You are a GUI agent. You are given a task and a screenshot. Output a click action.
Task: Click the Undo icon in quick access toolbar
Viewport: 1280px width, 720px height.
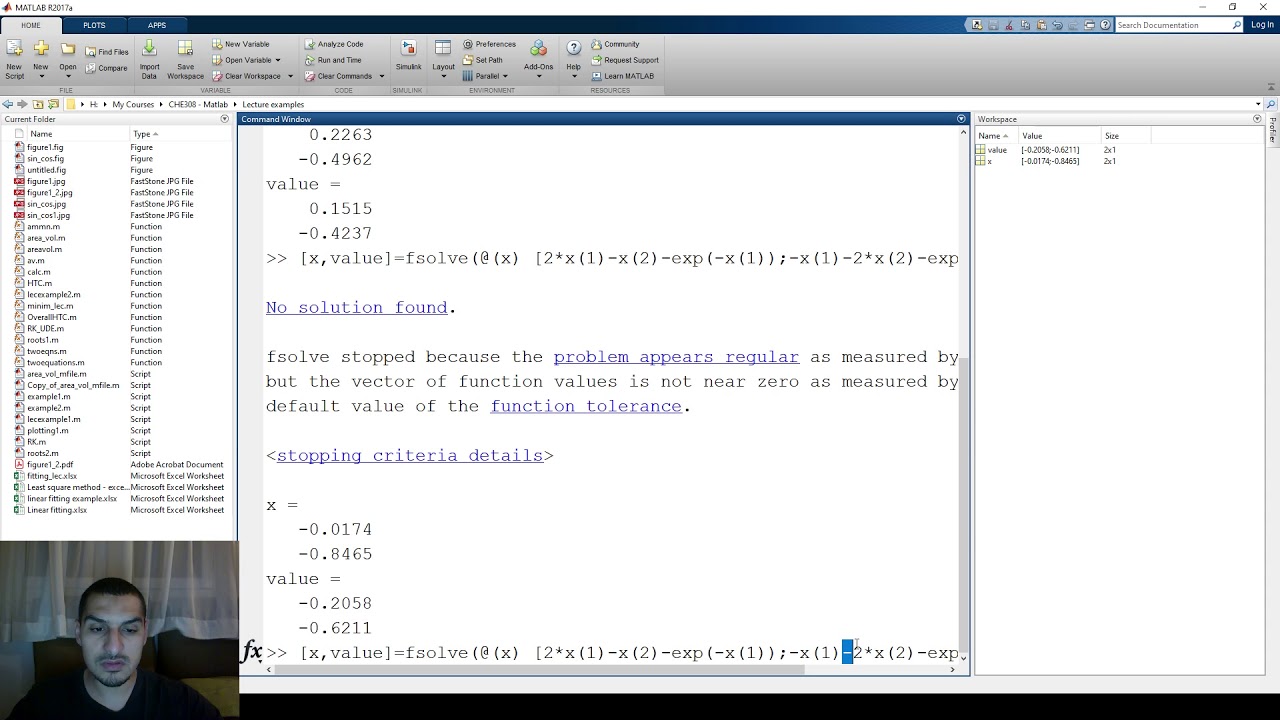[1057, 25]
